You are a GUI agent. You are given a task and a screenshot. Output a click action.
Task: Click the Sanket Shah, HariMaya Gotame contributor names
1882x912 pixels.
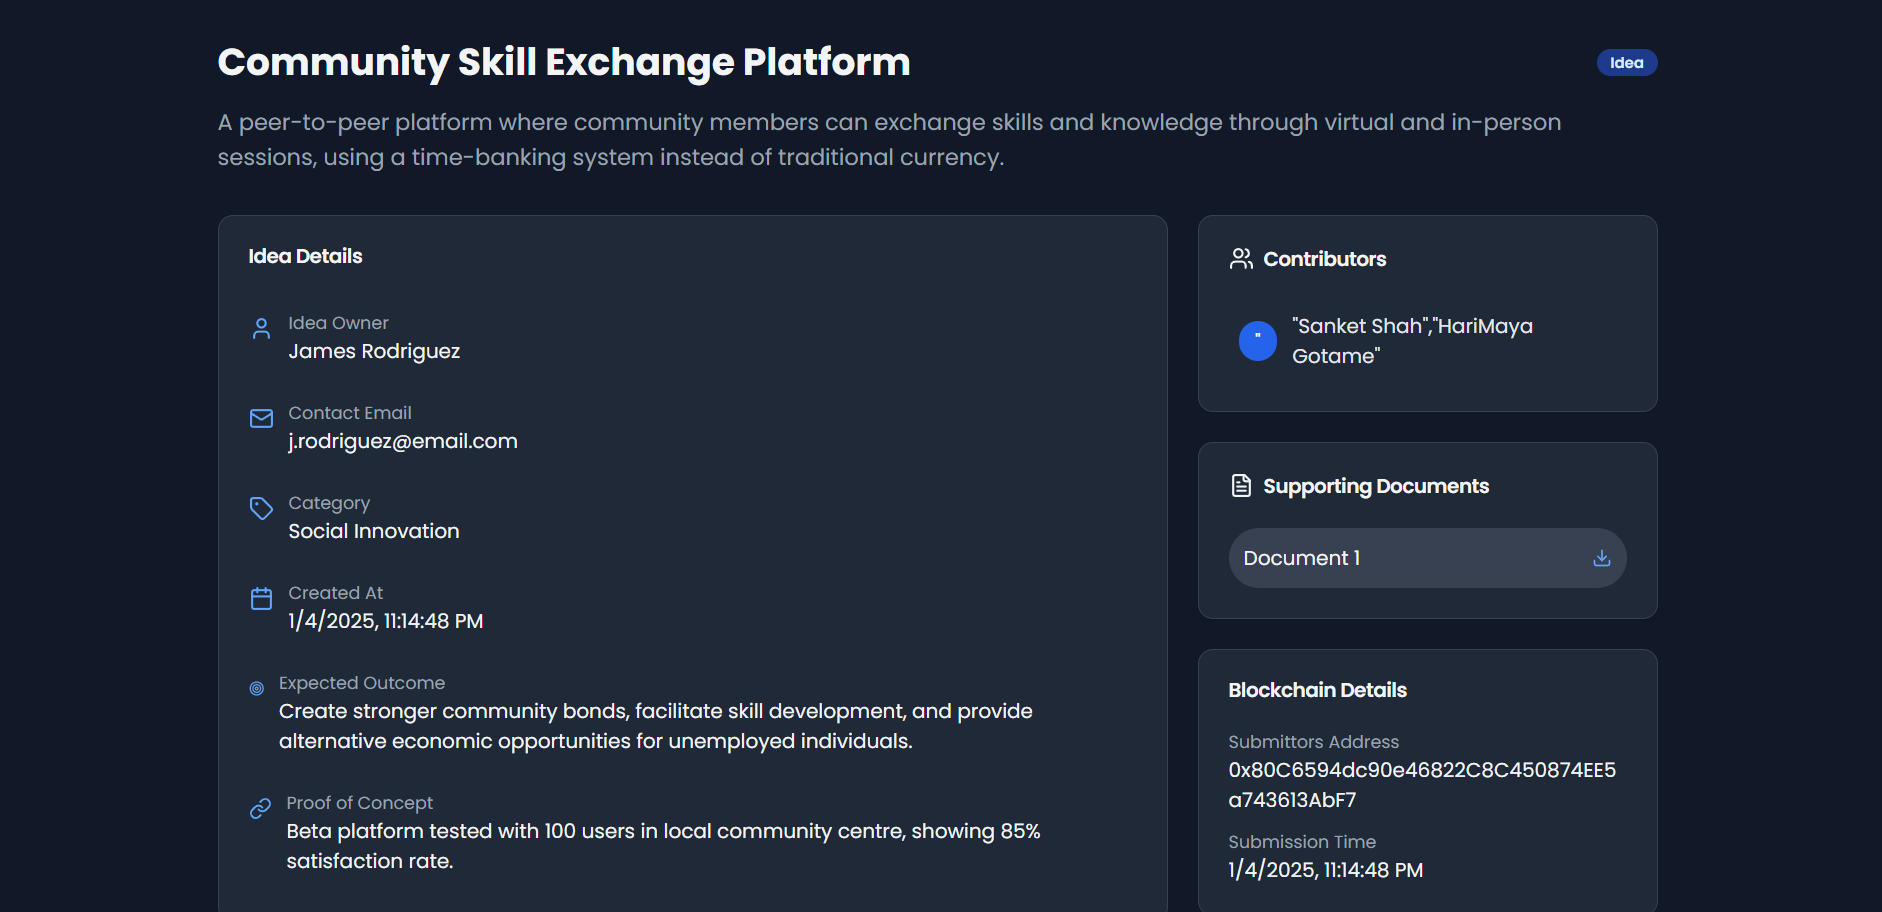[x=1411, y=341]
